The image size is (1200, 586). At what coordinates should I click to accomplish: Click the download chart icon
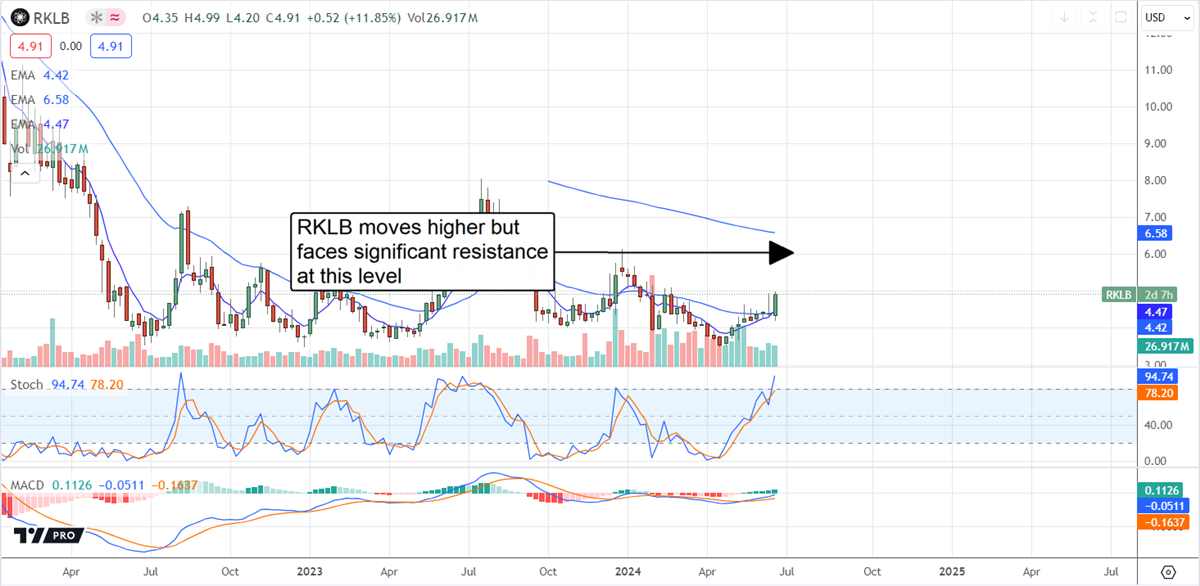1065,16
